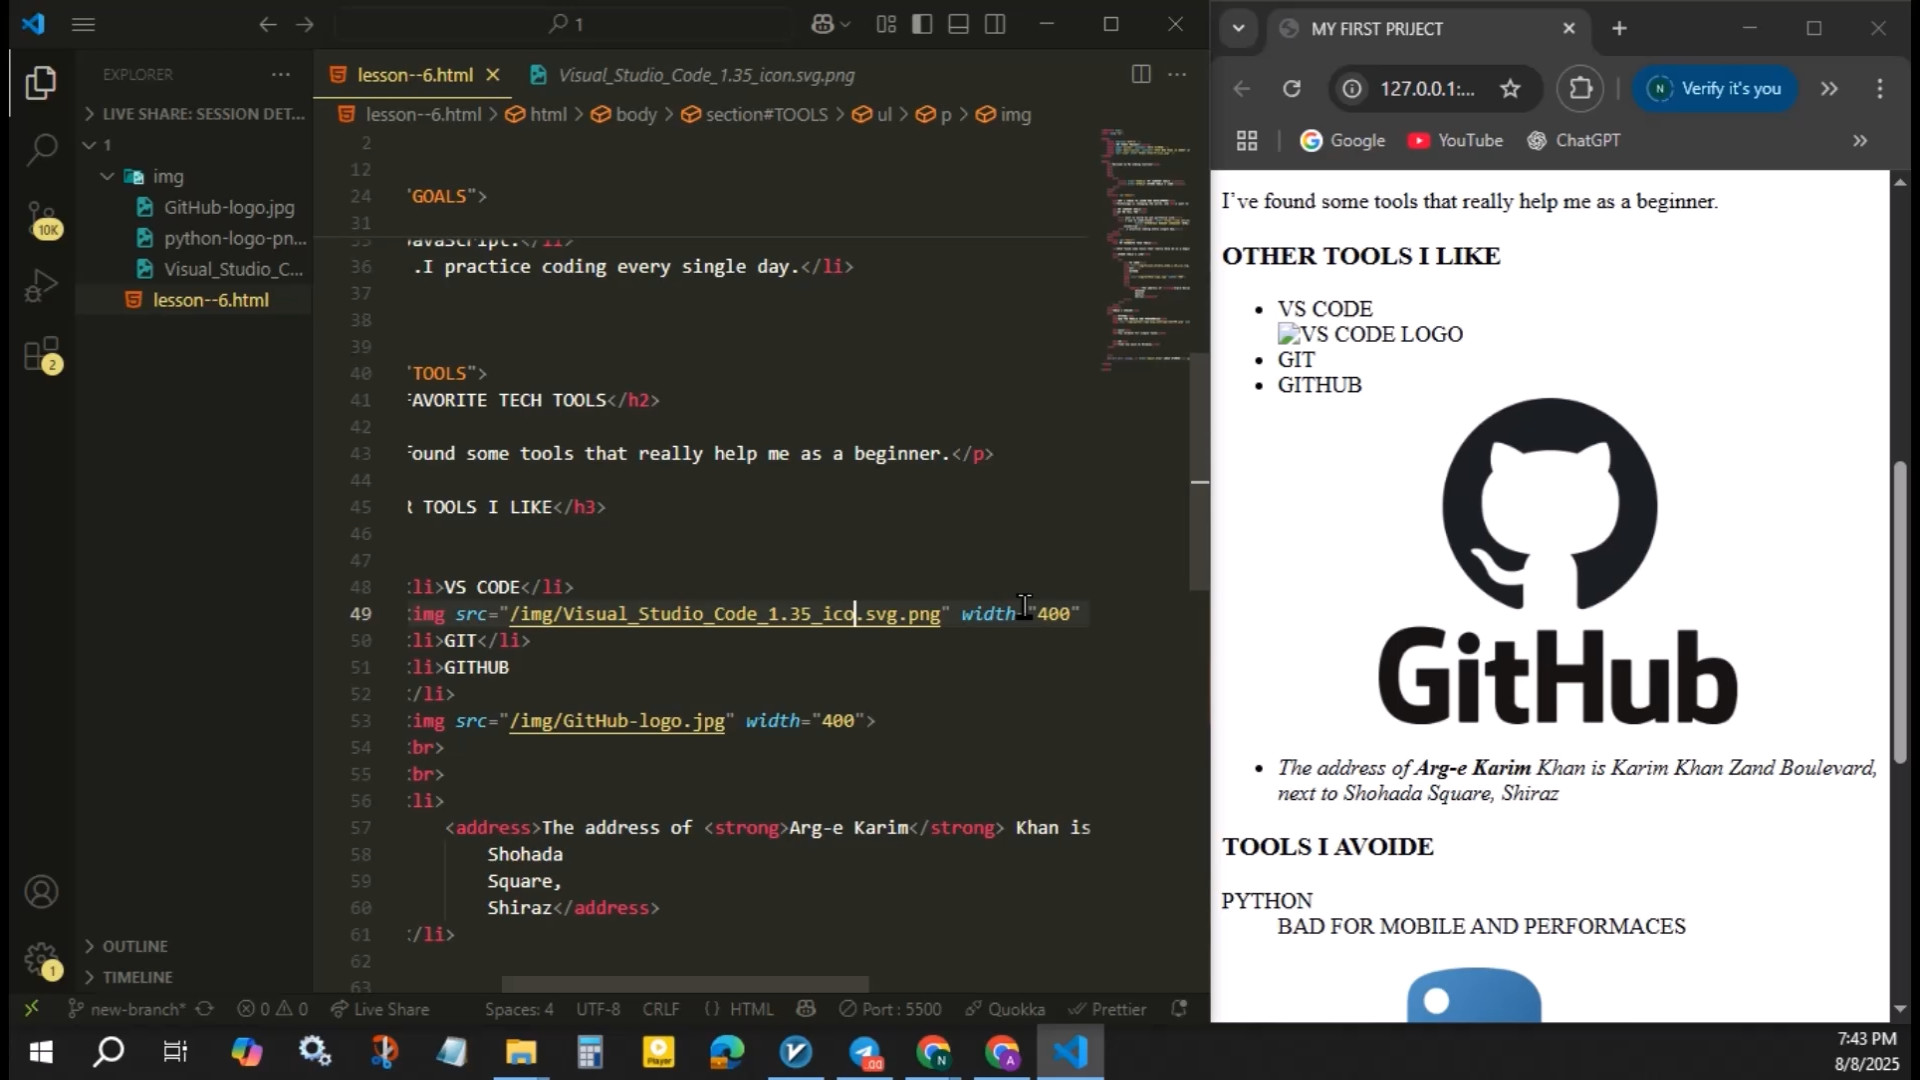Expand the OUTLINE section
1920x1080 pixels.
134,946
